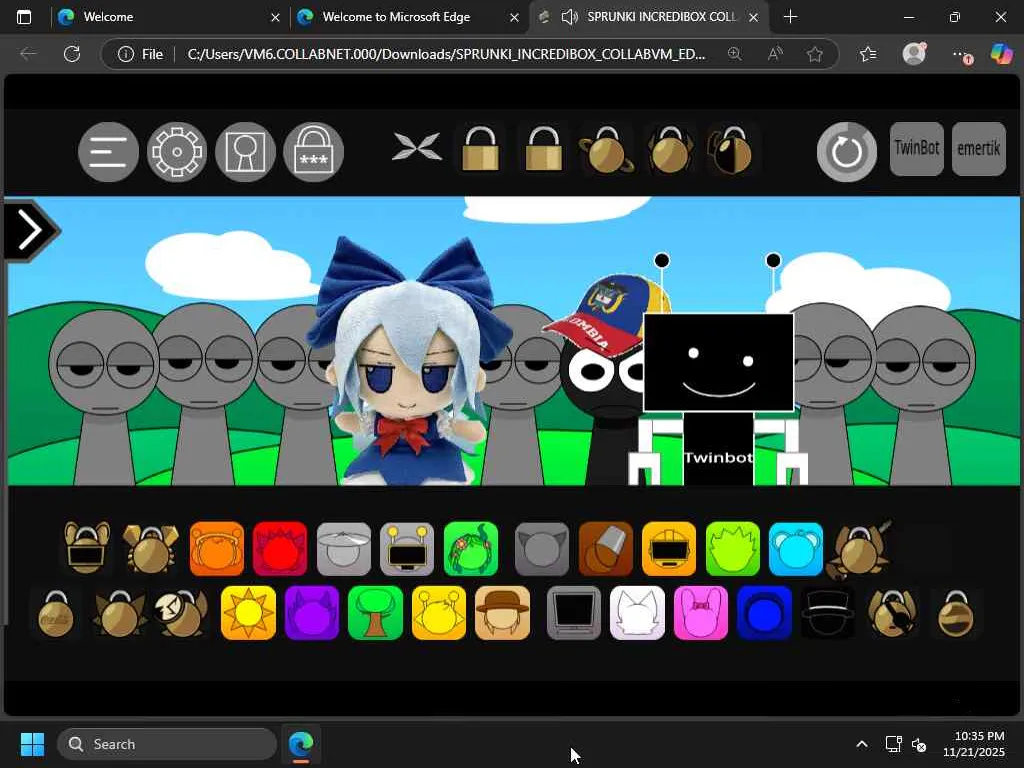
Task: Click the Twinbot robot character on stage
Action: click(718, 370)
